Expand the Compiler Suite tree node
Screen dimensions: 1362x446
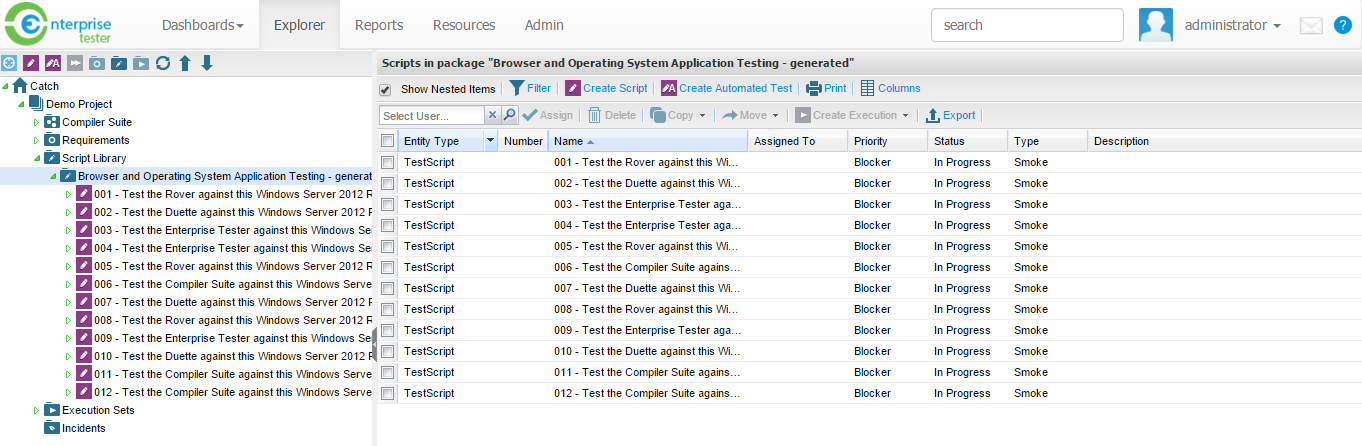pos(37,122)
